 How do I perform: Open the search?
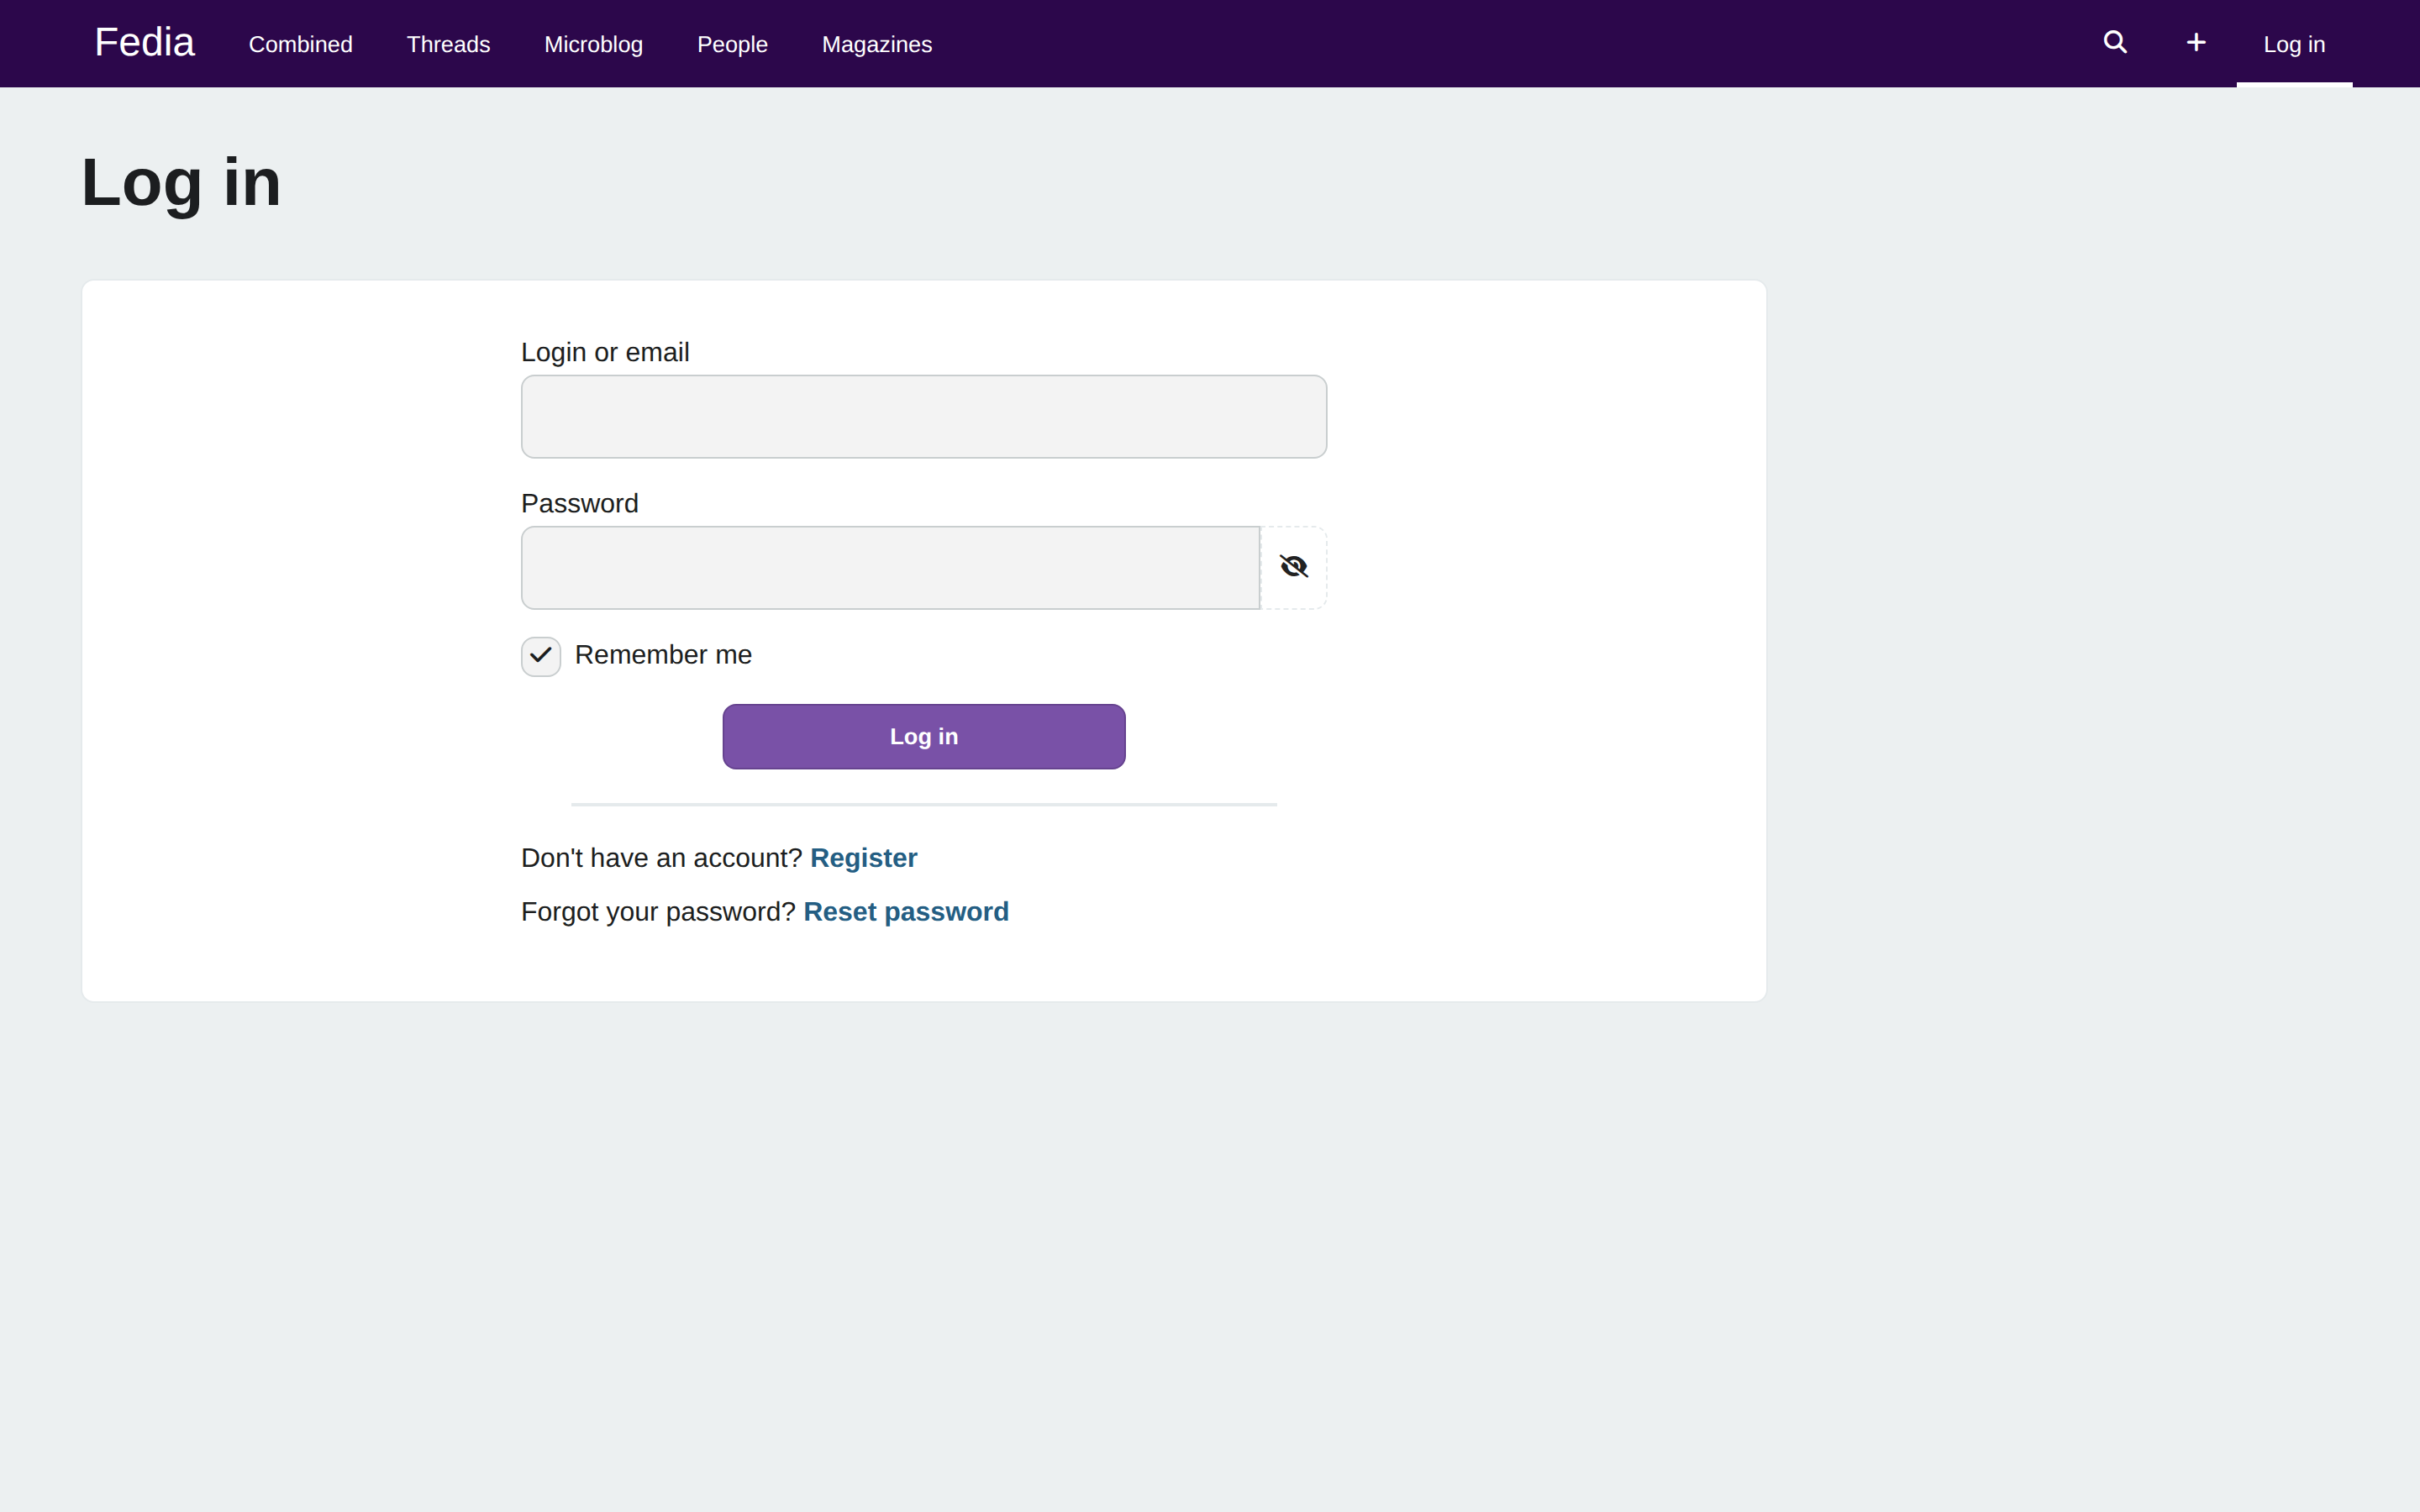(x=2114, y=42)
